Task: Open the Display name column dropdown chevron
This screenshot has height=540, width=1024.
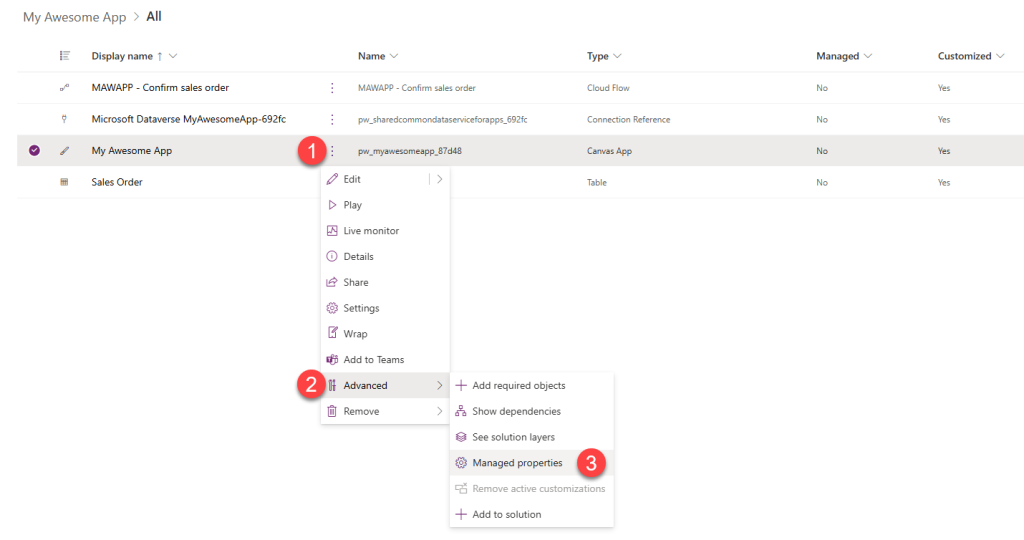Action: 173,56
